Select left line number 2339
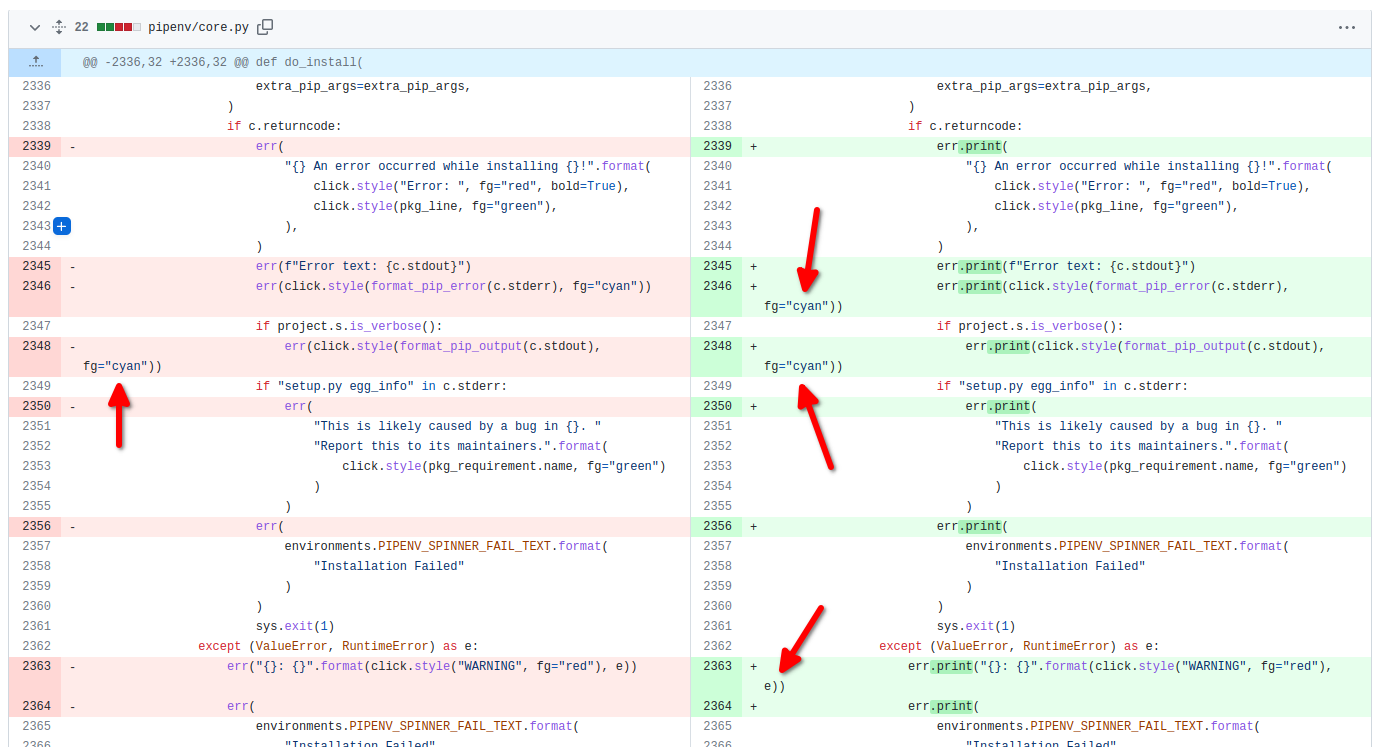Image resolution: width=1381 pixels, height=747 pixels. click(x=36, y=146)
